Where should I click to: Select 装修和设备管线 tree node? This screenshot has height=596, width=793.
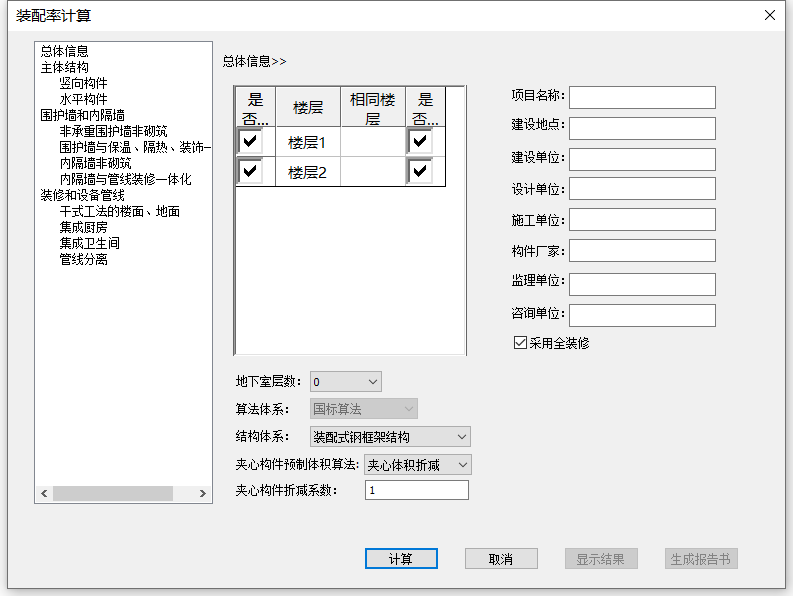click(x=82, y=195)
